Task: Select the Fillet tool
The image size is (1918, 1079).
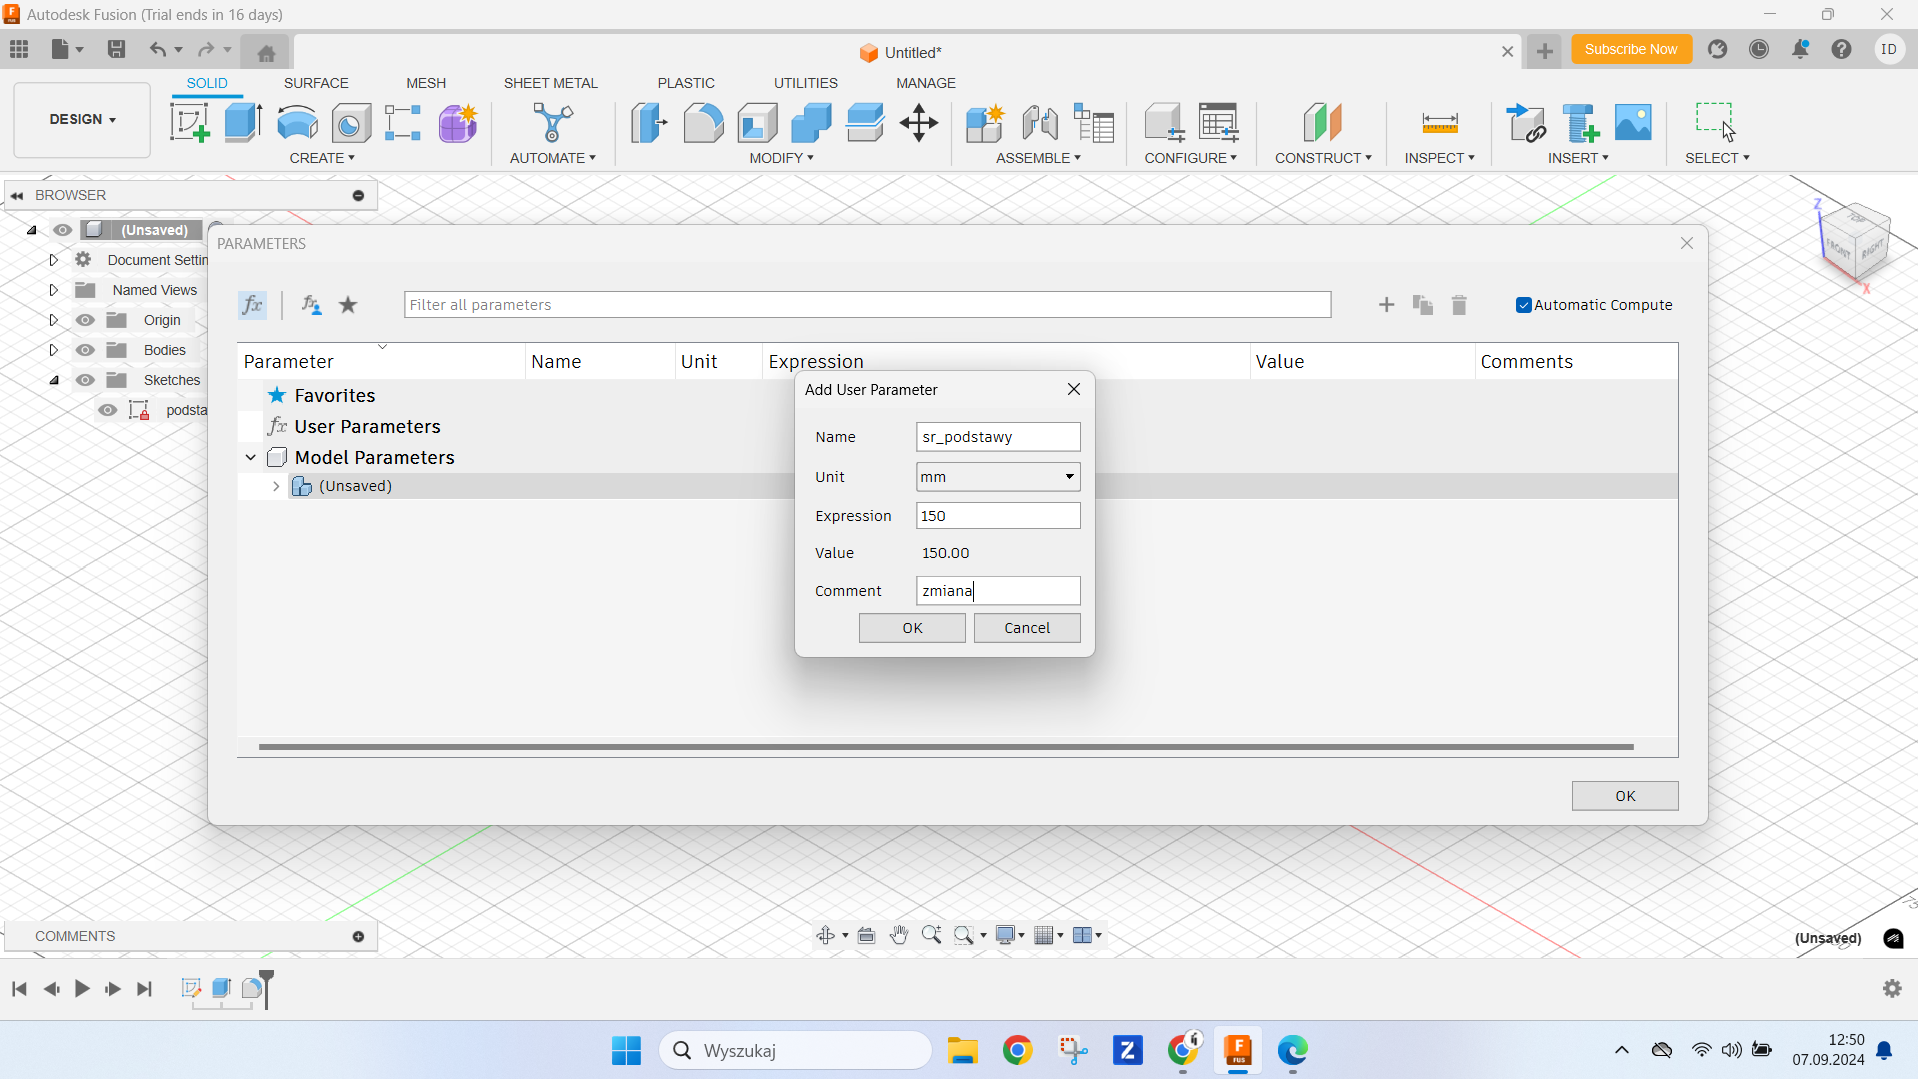Action: [703, 123]
